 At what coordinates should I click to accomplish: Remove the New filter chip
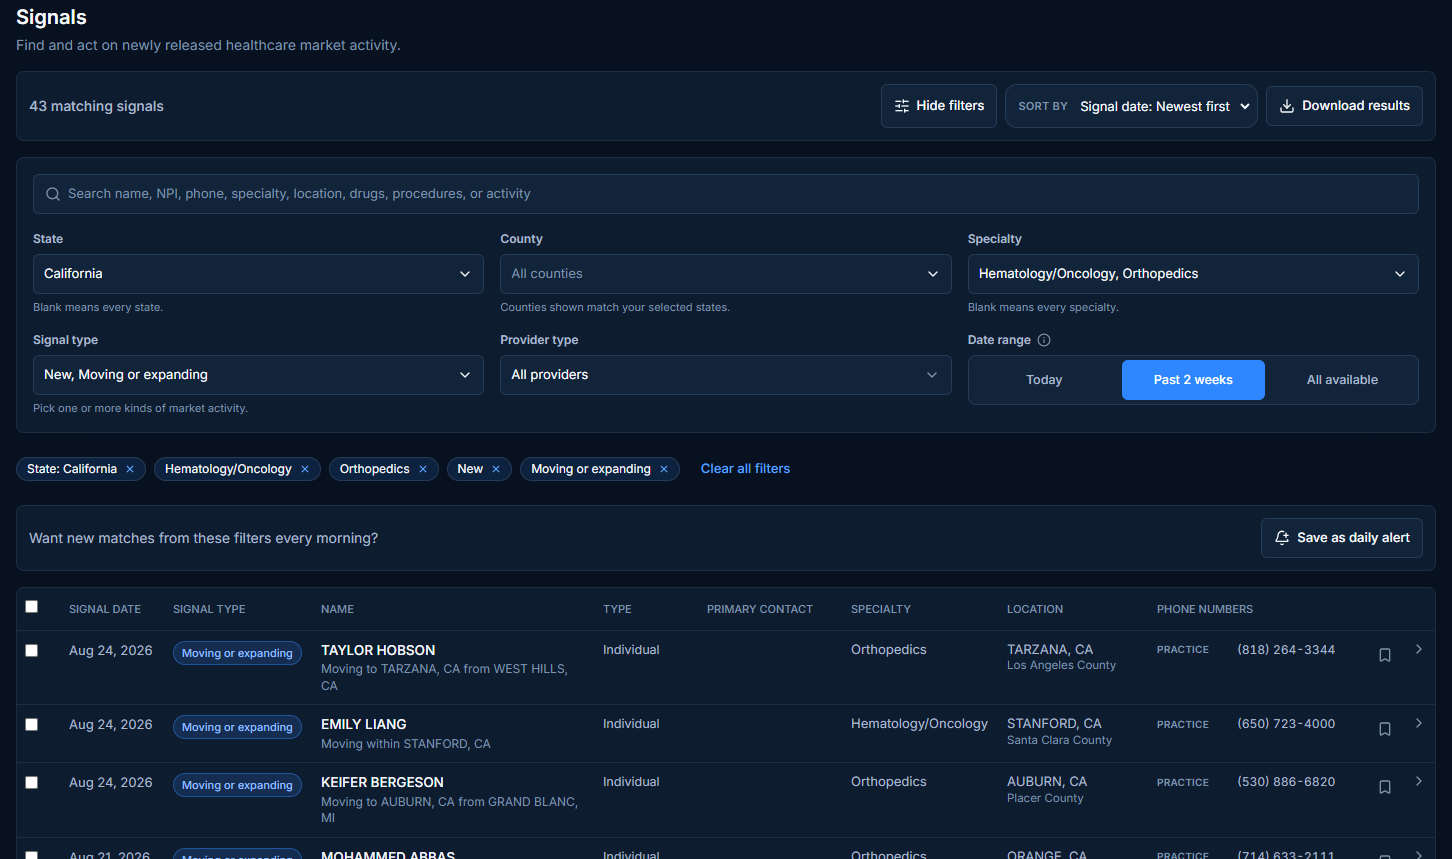[496, 469]
